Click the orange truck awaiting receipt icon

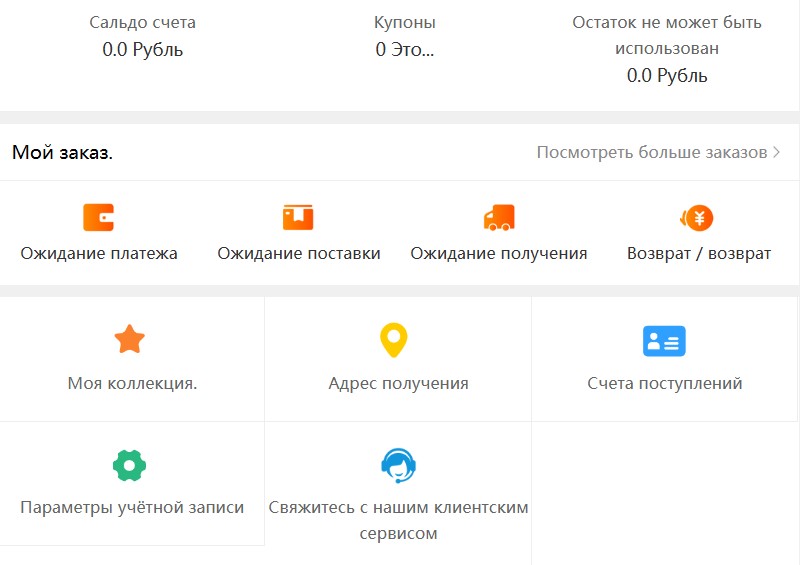498,217
